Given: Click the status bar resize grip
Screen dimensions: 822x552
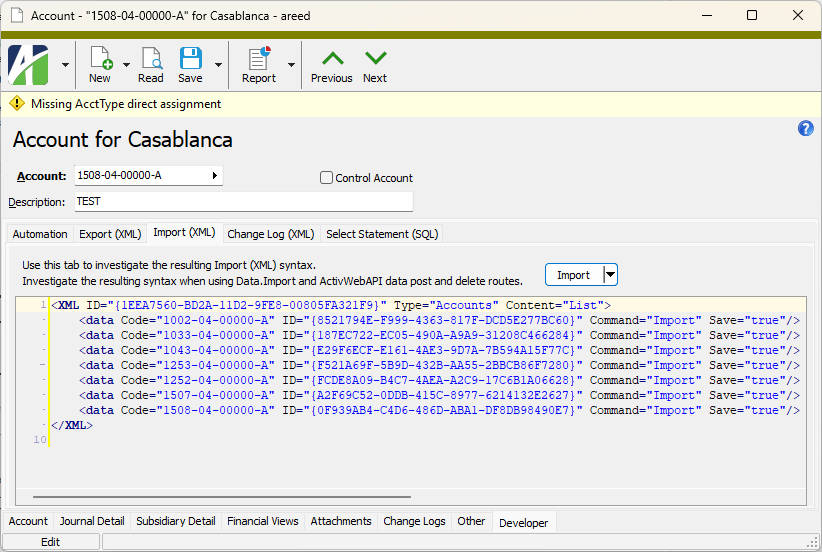Looking at the screenshot, I should (x=813, y=543).
